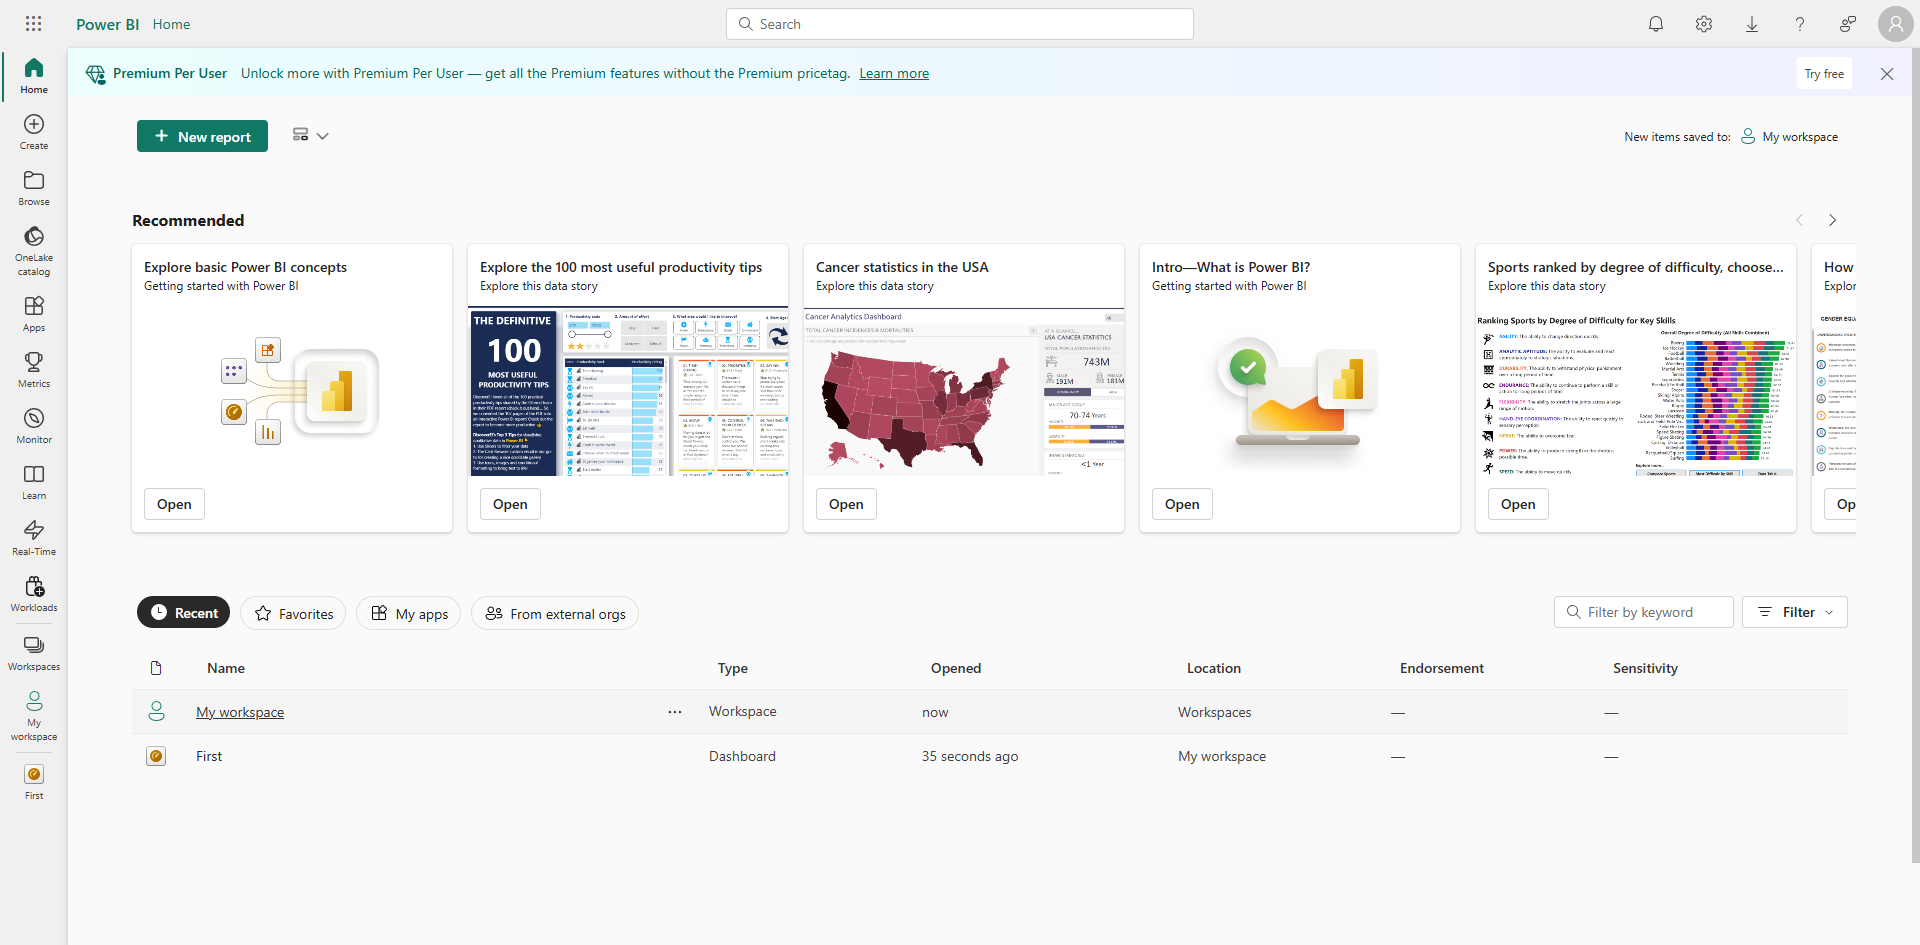Screen dimensions: 1920x945
Task: Open the Sports ranked by difficulty card
Action: (1518, 504)
